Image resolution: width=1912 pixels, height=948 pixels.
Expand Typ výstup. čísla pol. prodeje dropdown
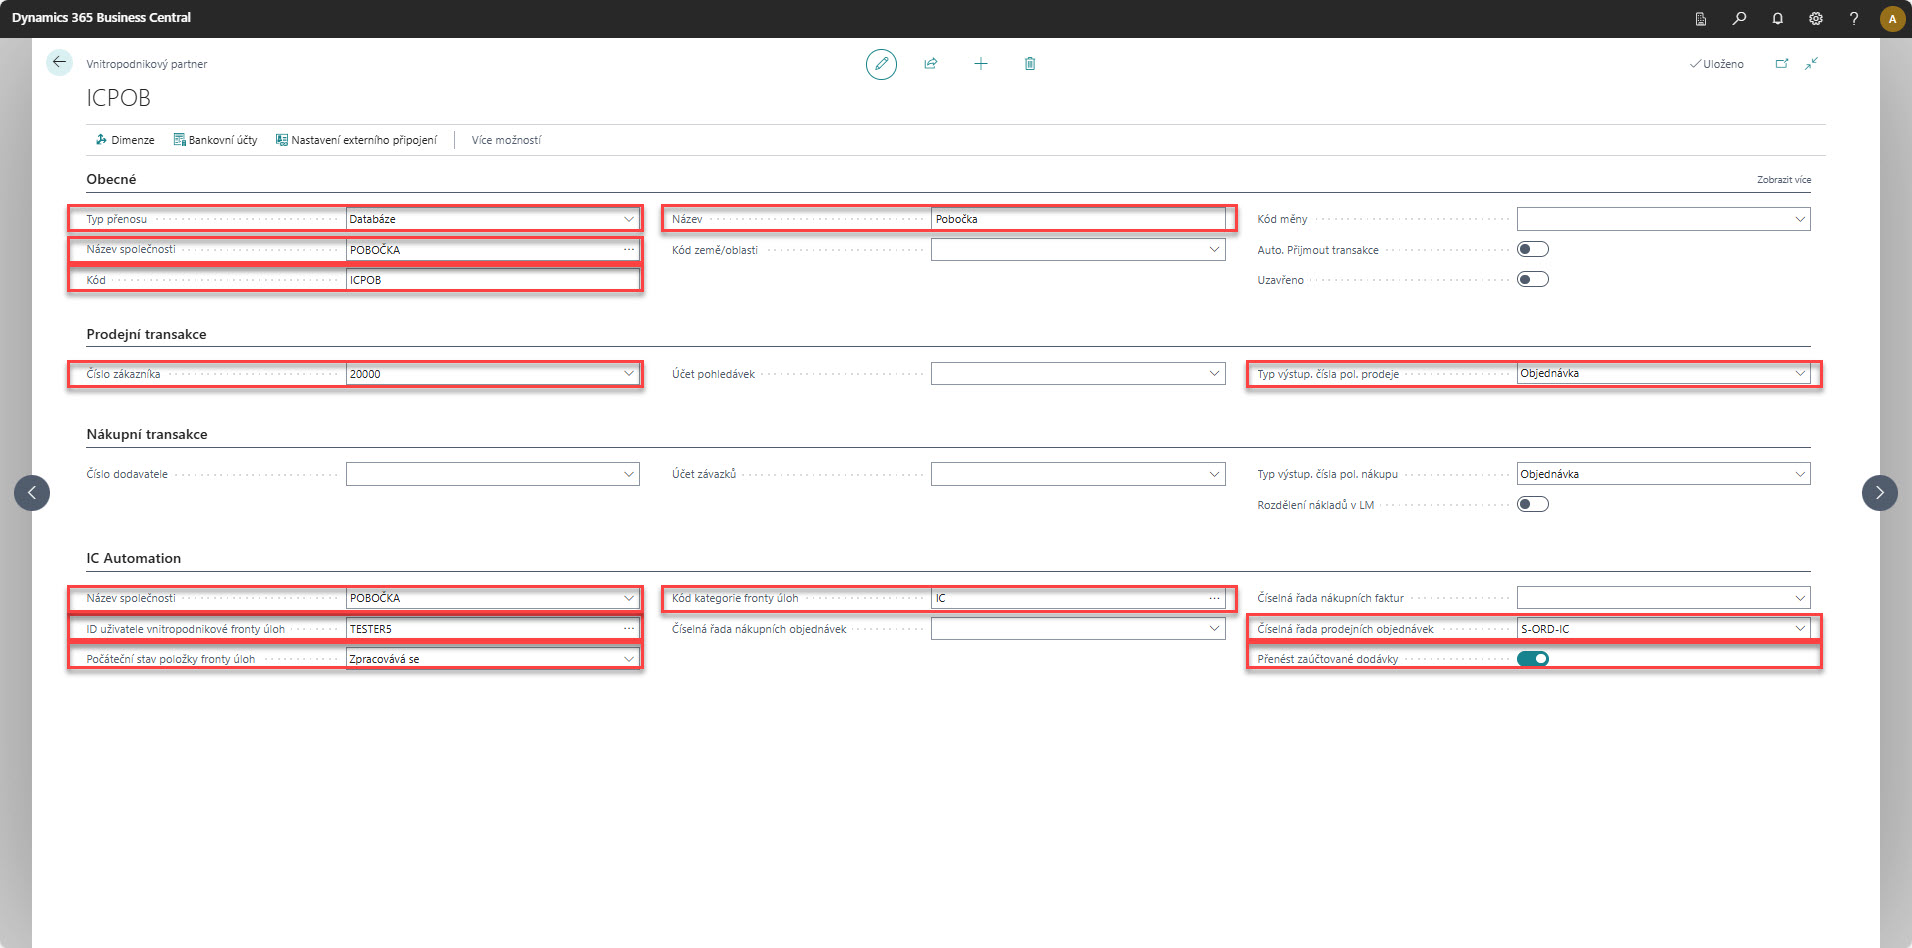pos(1800,373)
